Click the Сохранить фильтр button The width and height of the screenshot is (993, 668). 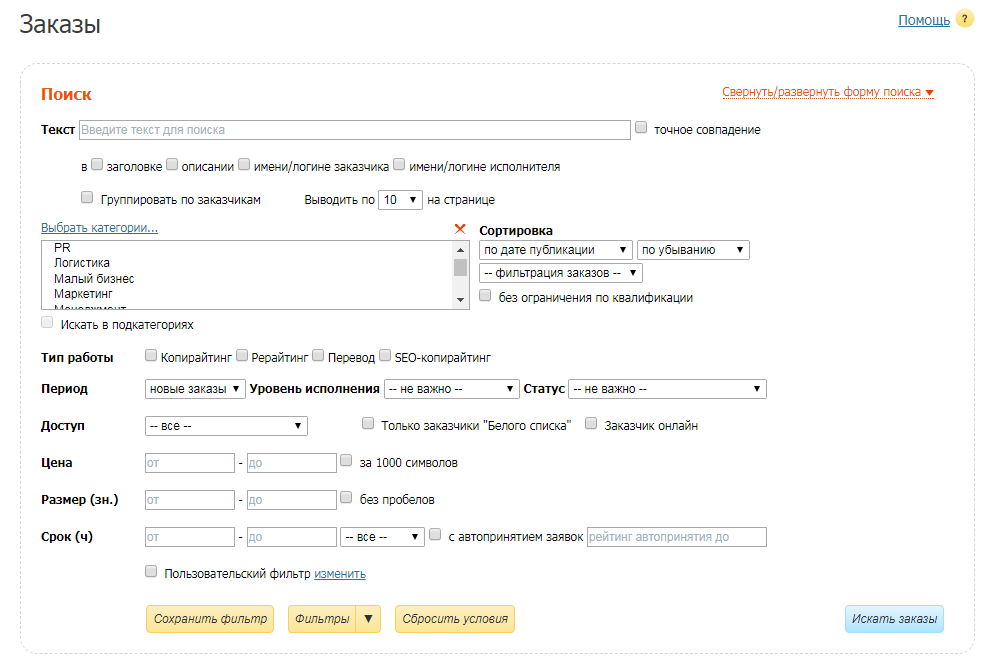[210, 619]
